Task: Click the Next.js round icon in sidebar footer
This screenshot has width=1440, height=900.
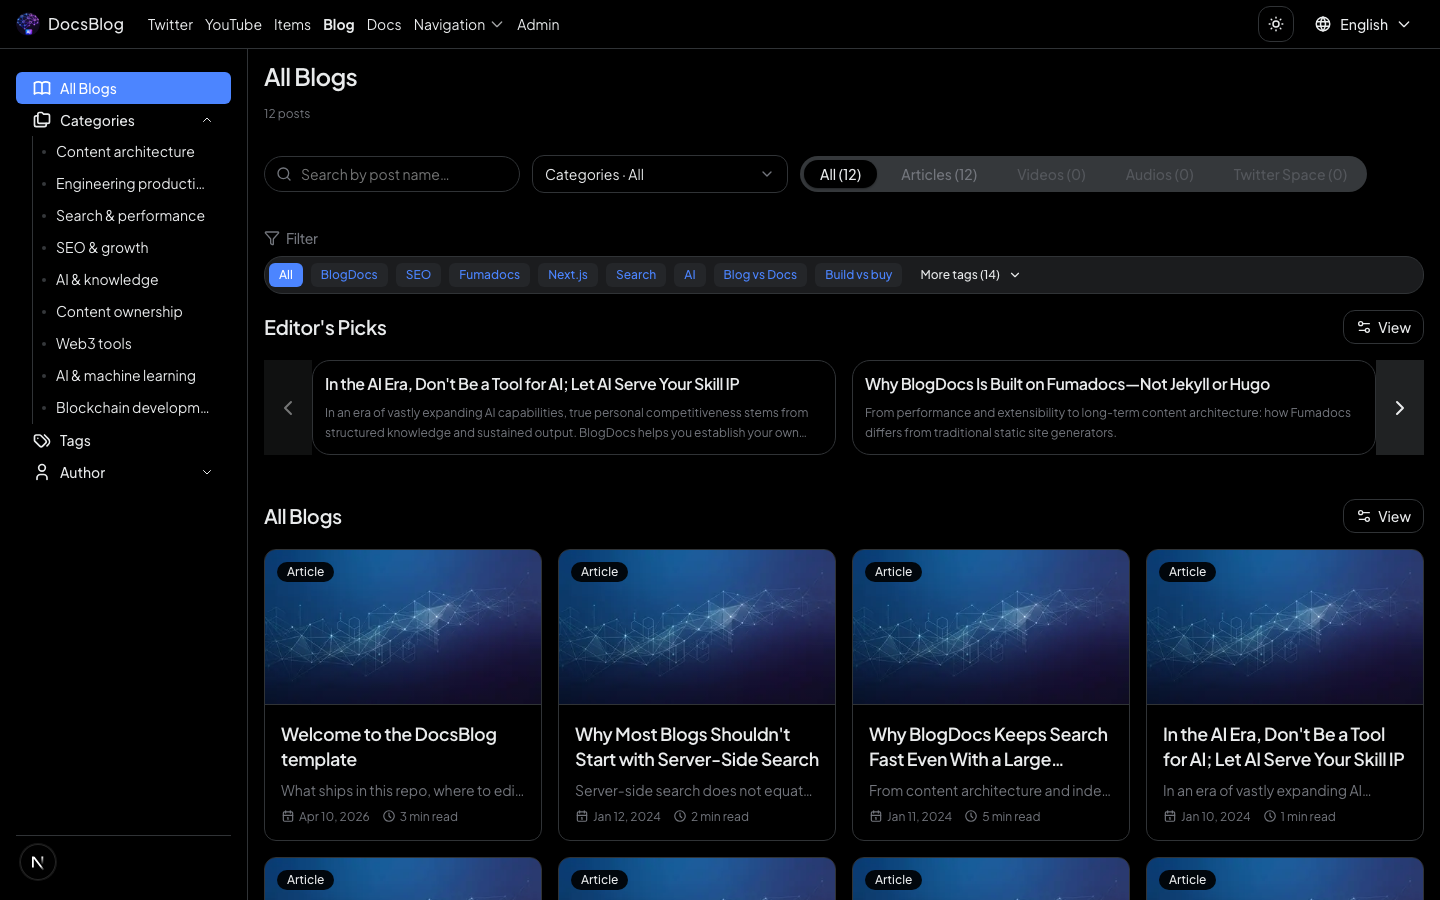Action: pos(38,862)
